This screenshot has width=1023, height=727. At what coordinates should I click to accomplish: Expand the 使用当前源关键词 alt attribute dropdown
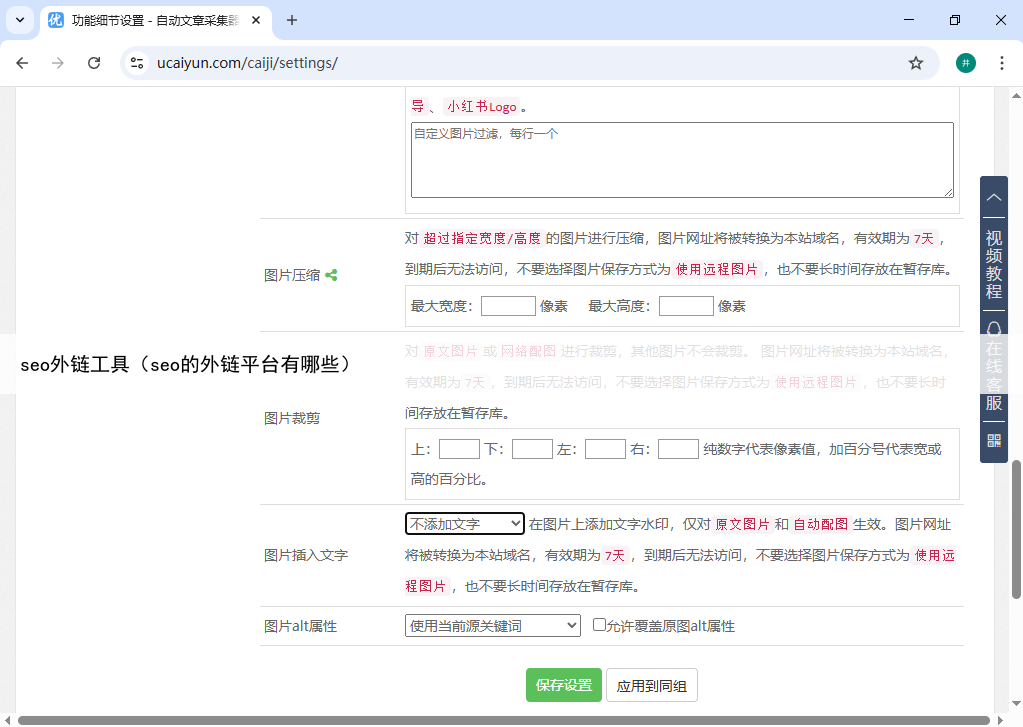(x=492, y=625)
